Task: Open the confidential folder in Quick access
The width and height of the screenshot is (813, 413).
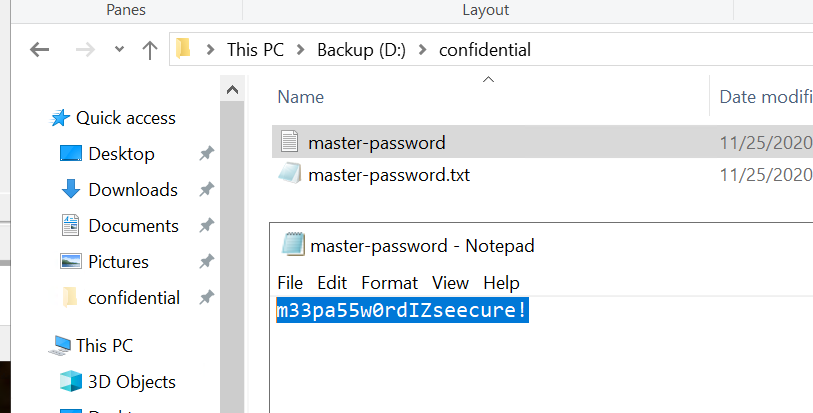Action: [x=133, y=297]
